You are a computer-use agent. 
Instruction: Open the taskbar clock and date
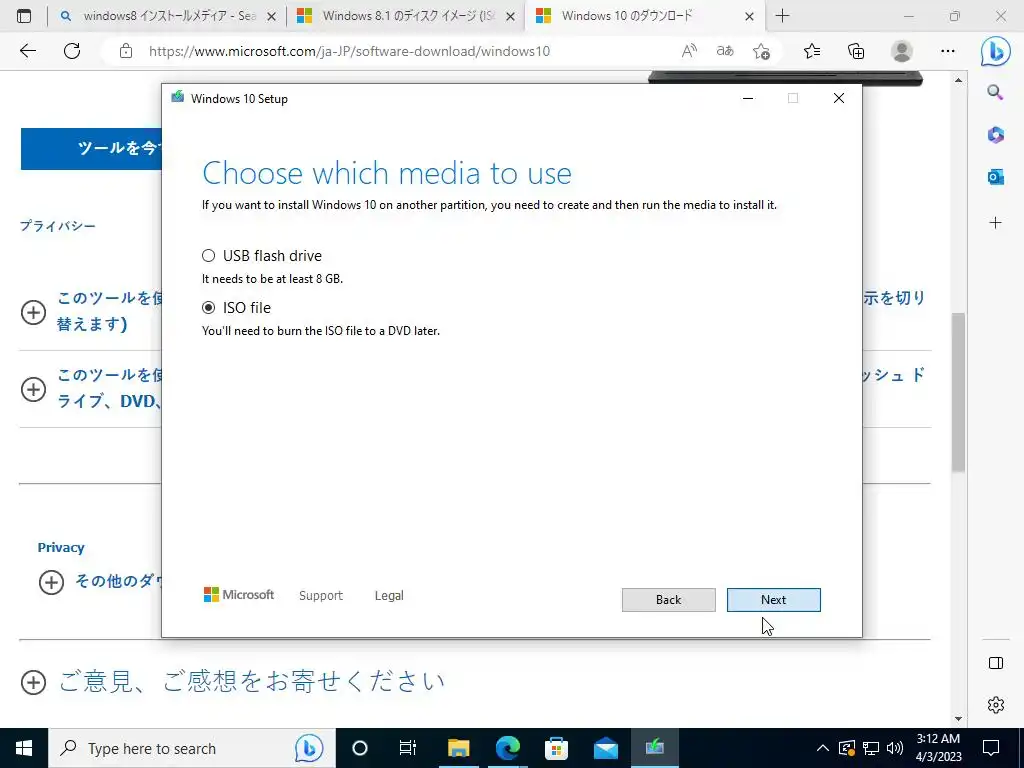pos(938,748)
